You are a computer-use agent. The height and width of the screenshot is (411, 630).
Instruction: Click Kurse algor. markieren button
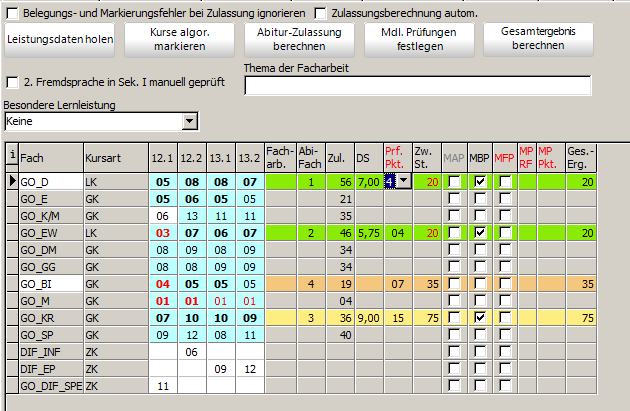click(x=180, y=39)
